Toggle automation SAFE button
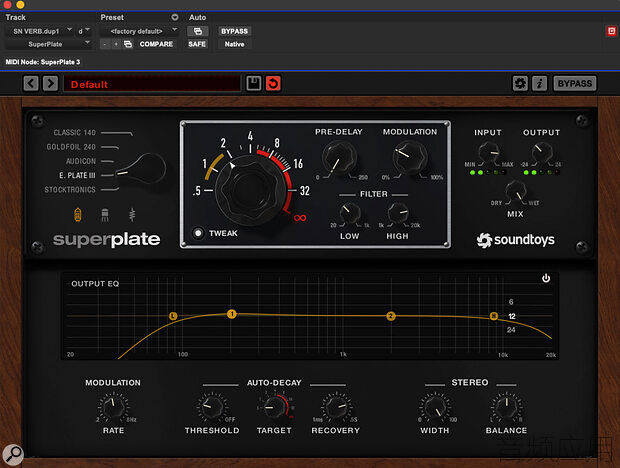This screenshot has height=468, width=620. (x=197, y=44)
